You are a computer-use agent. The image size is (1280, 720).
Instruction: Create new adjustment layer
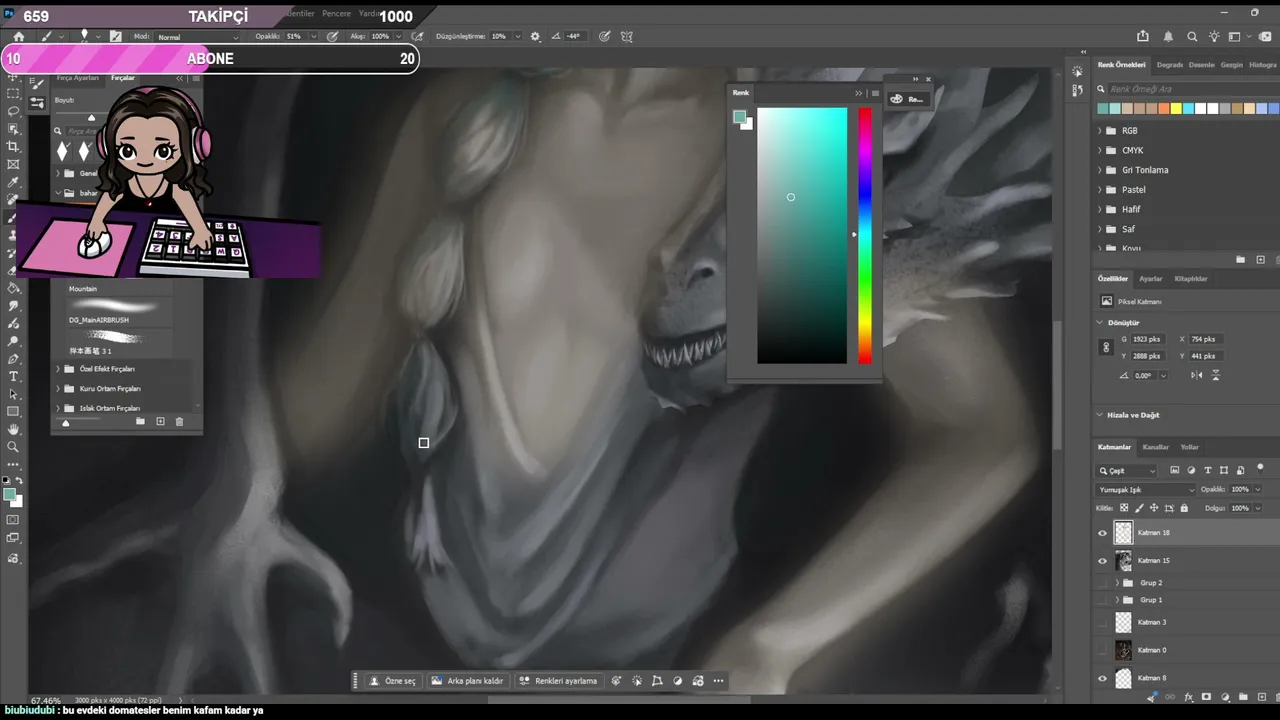tap(1224, 697)
